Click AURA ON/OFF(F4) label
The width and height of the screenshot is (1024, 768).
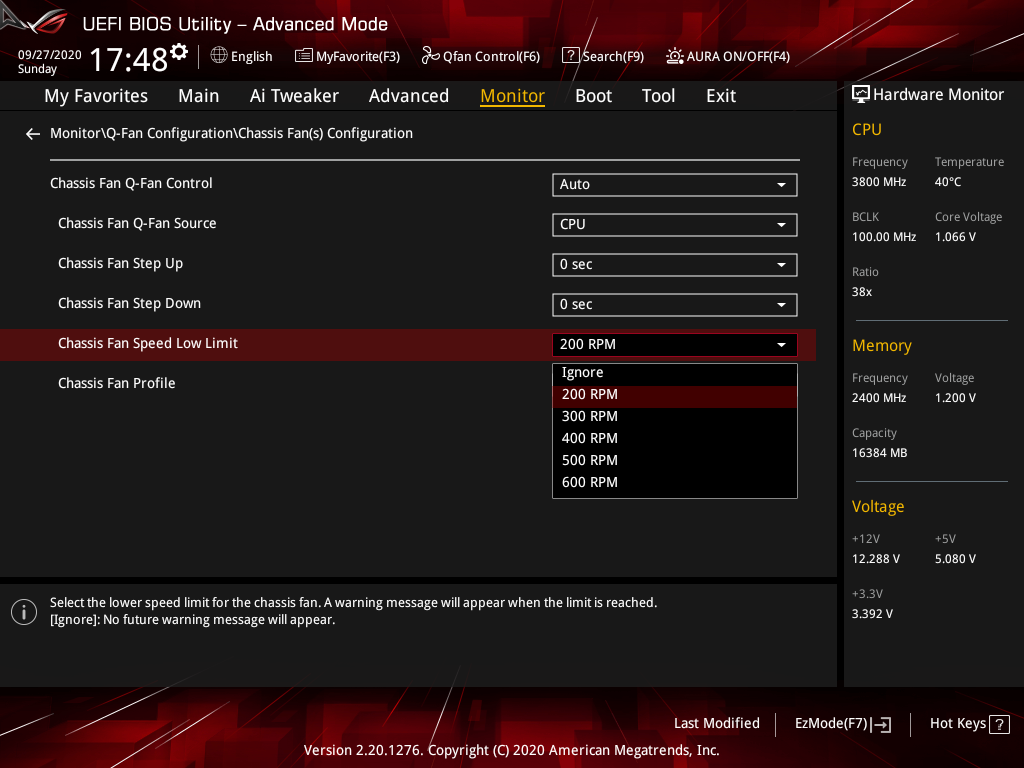tap(738, 57)
